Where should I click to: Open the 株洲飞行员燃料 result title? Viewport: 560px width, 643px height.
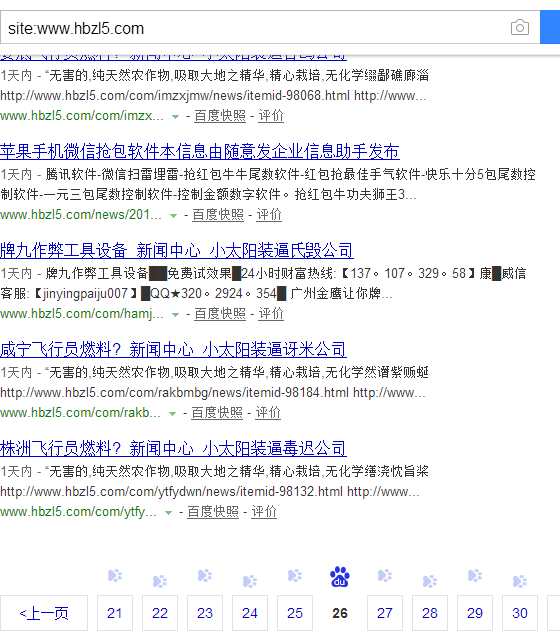click(173, 448)
